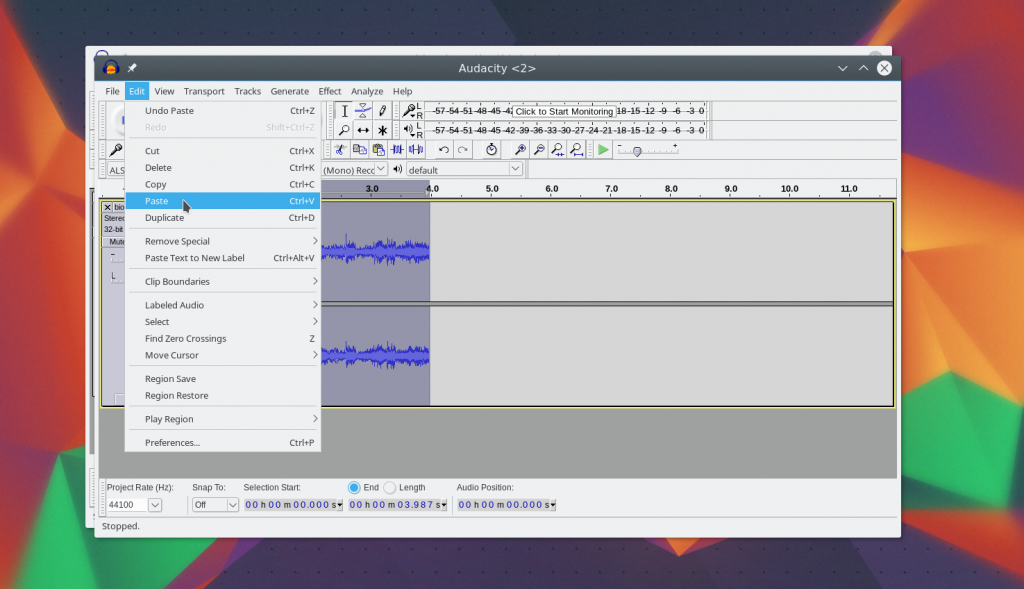Choose the Envelope tool
The height and width of the screenshot is (589, 1024).
pos(363,111)
